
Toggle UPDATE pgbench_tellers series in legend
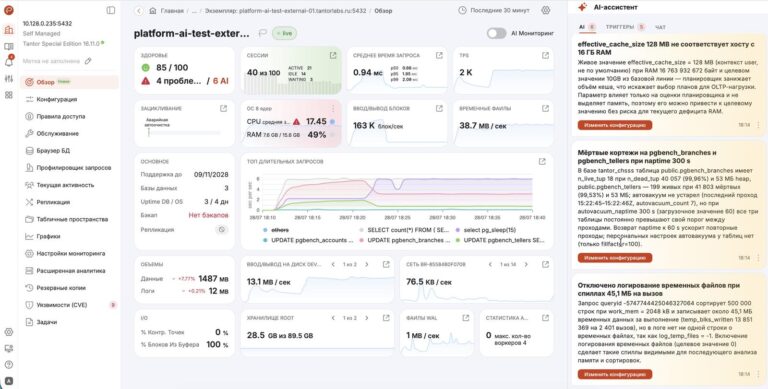point(500,241)
